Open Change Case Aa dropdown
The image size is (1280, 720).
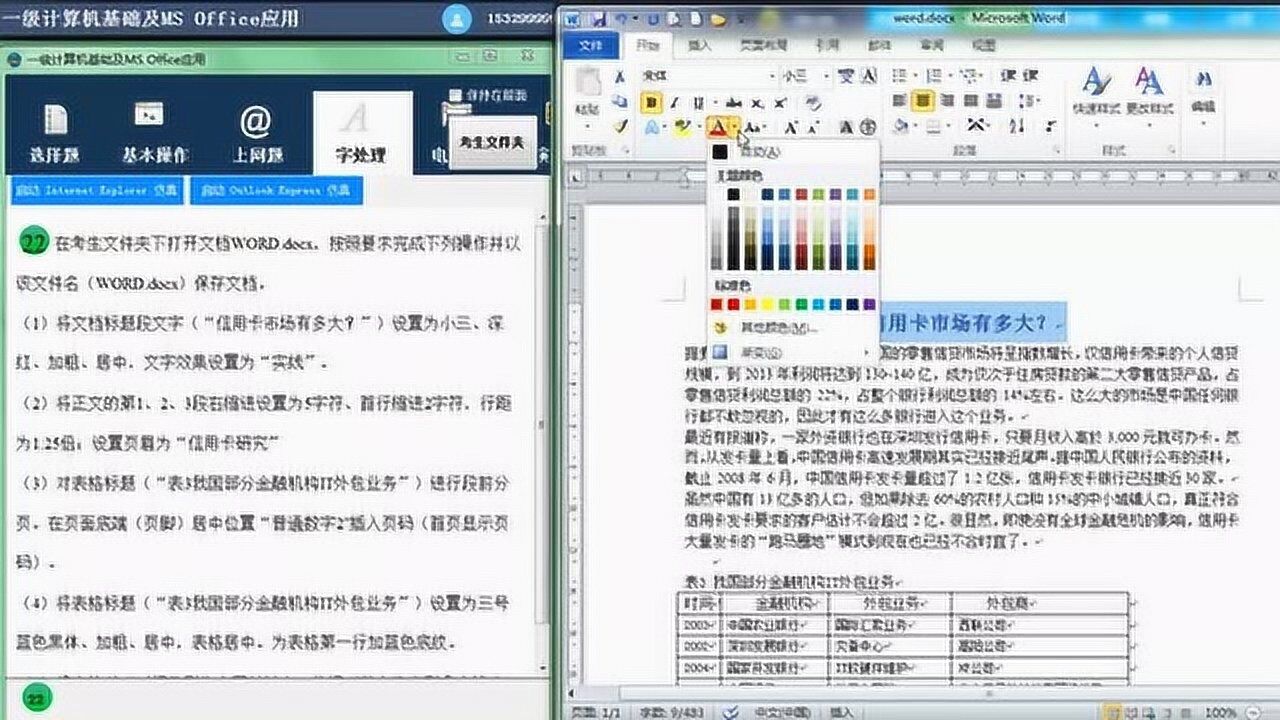click(x=755, y=126)
